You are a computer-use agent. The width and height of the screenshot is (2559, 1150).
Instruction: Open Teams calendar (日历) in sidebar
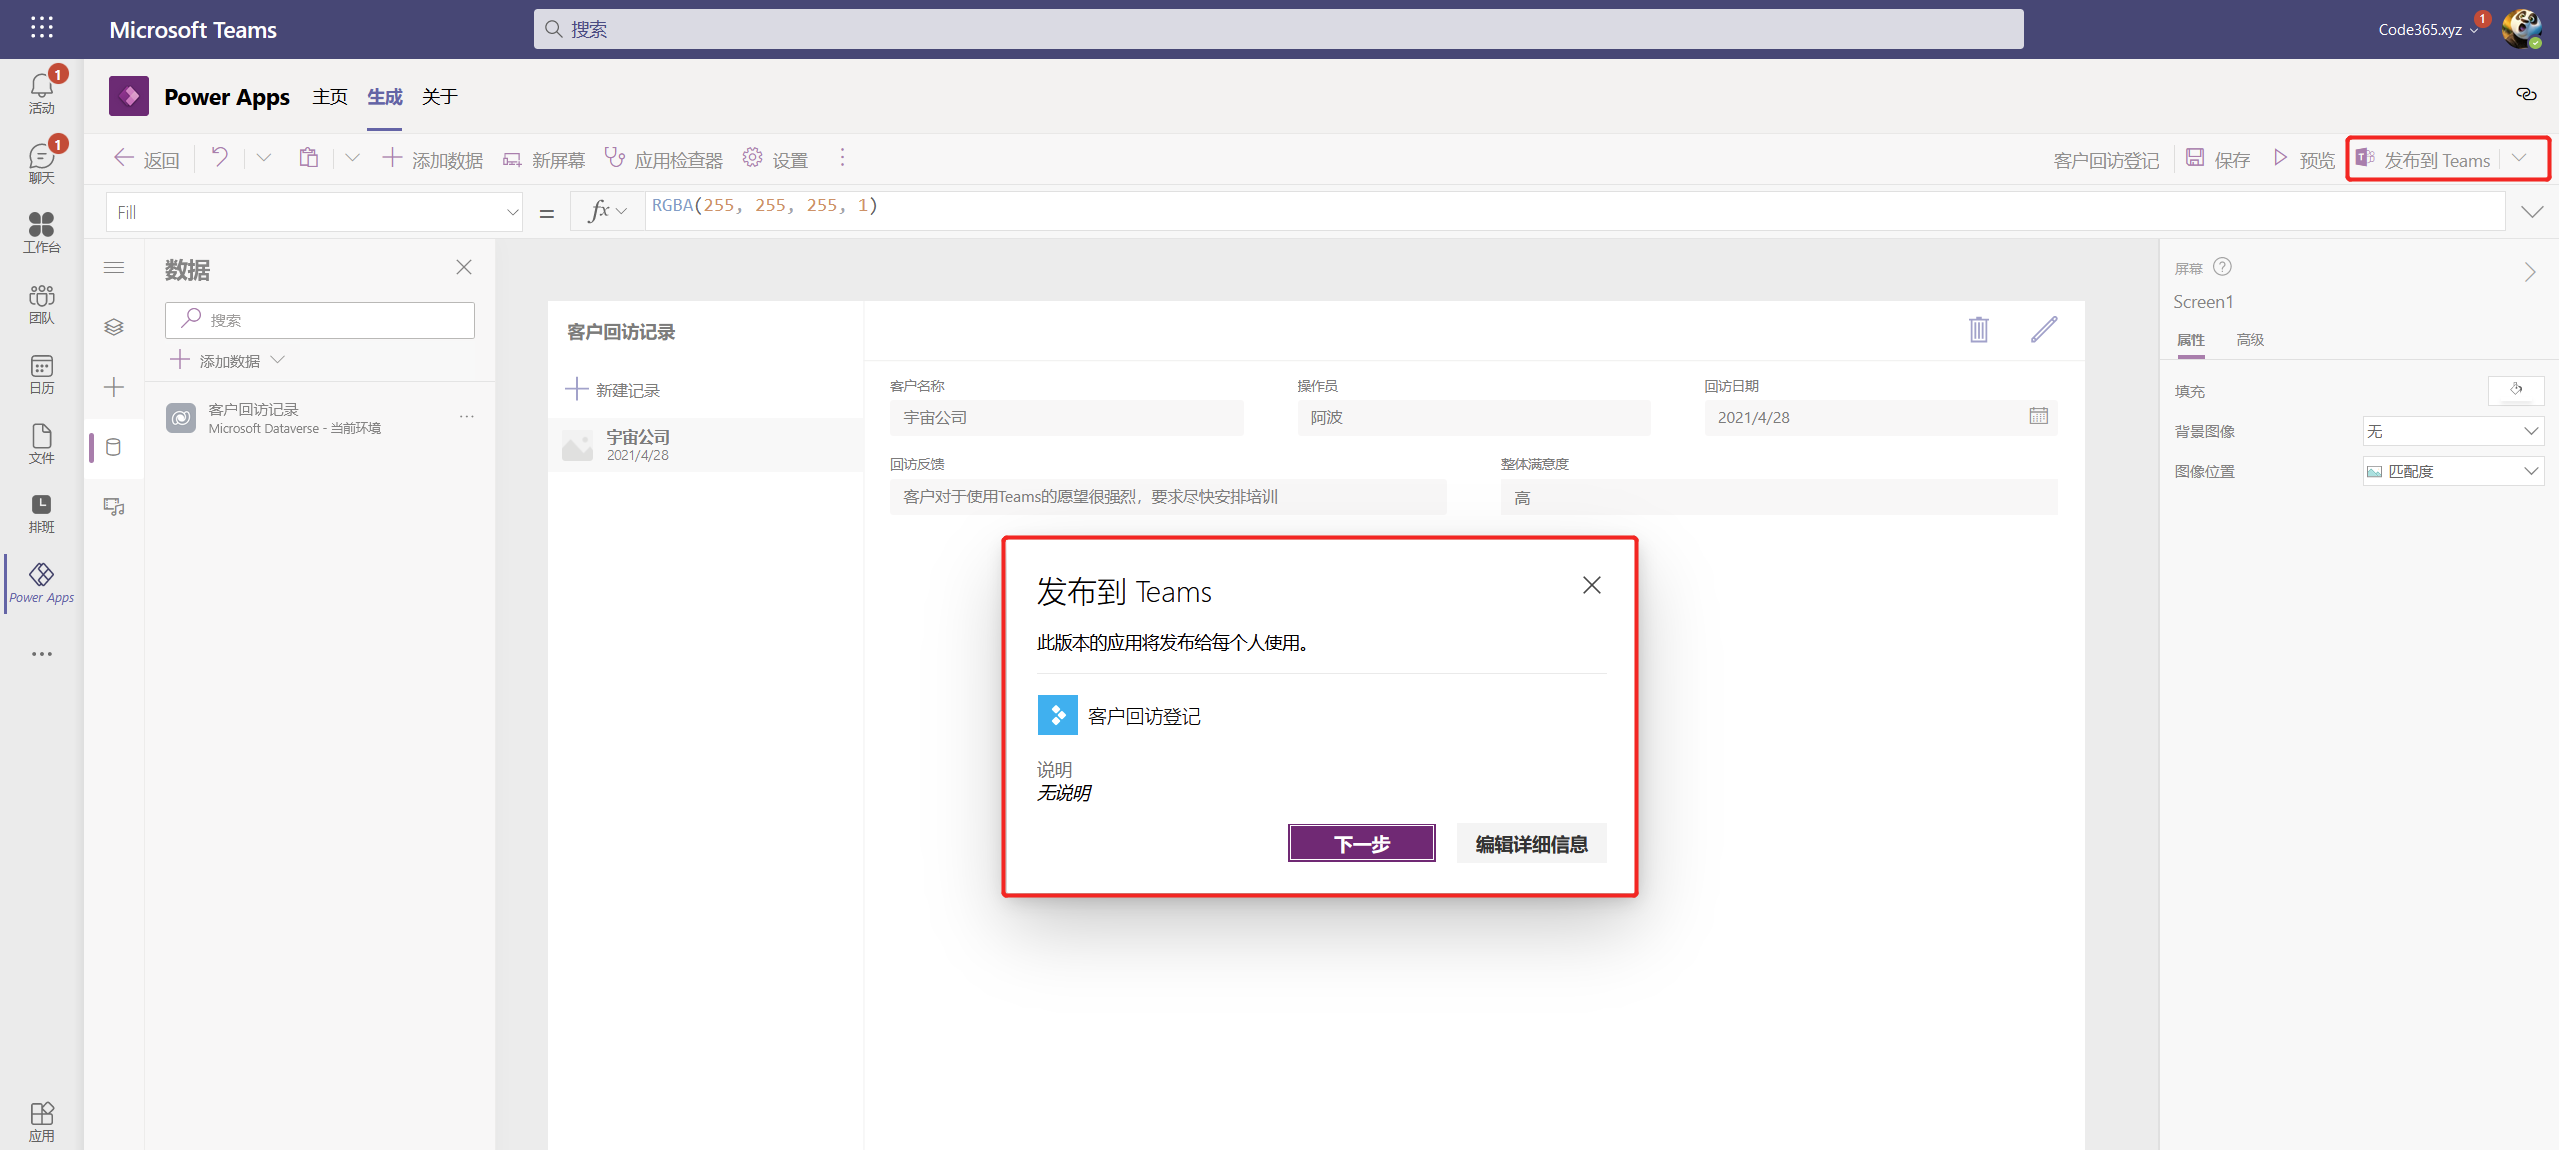(40, 372)
